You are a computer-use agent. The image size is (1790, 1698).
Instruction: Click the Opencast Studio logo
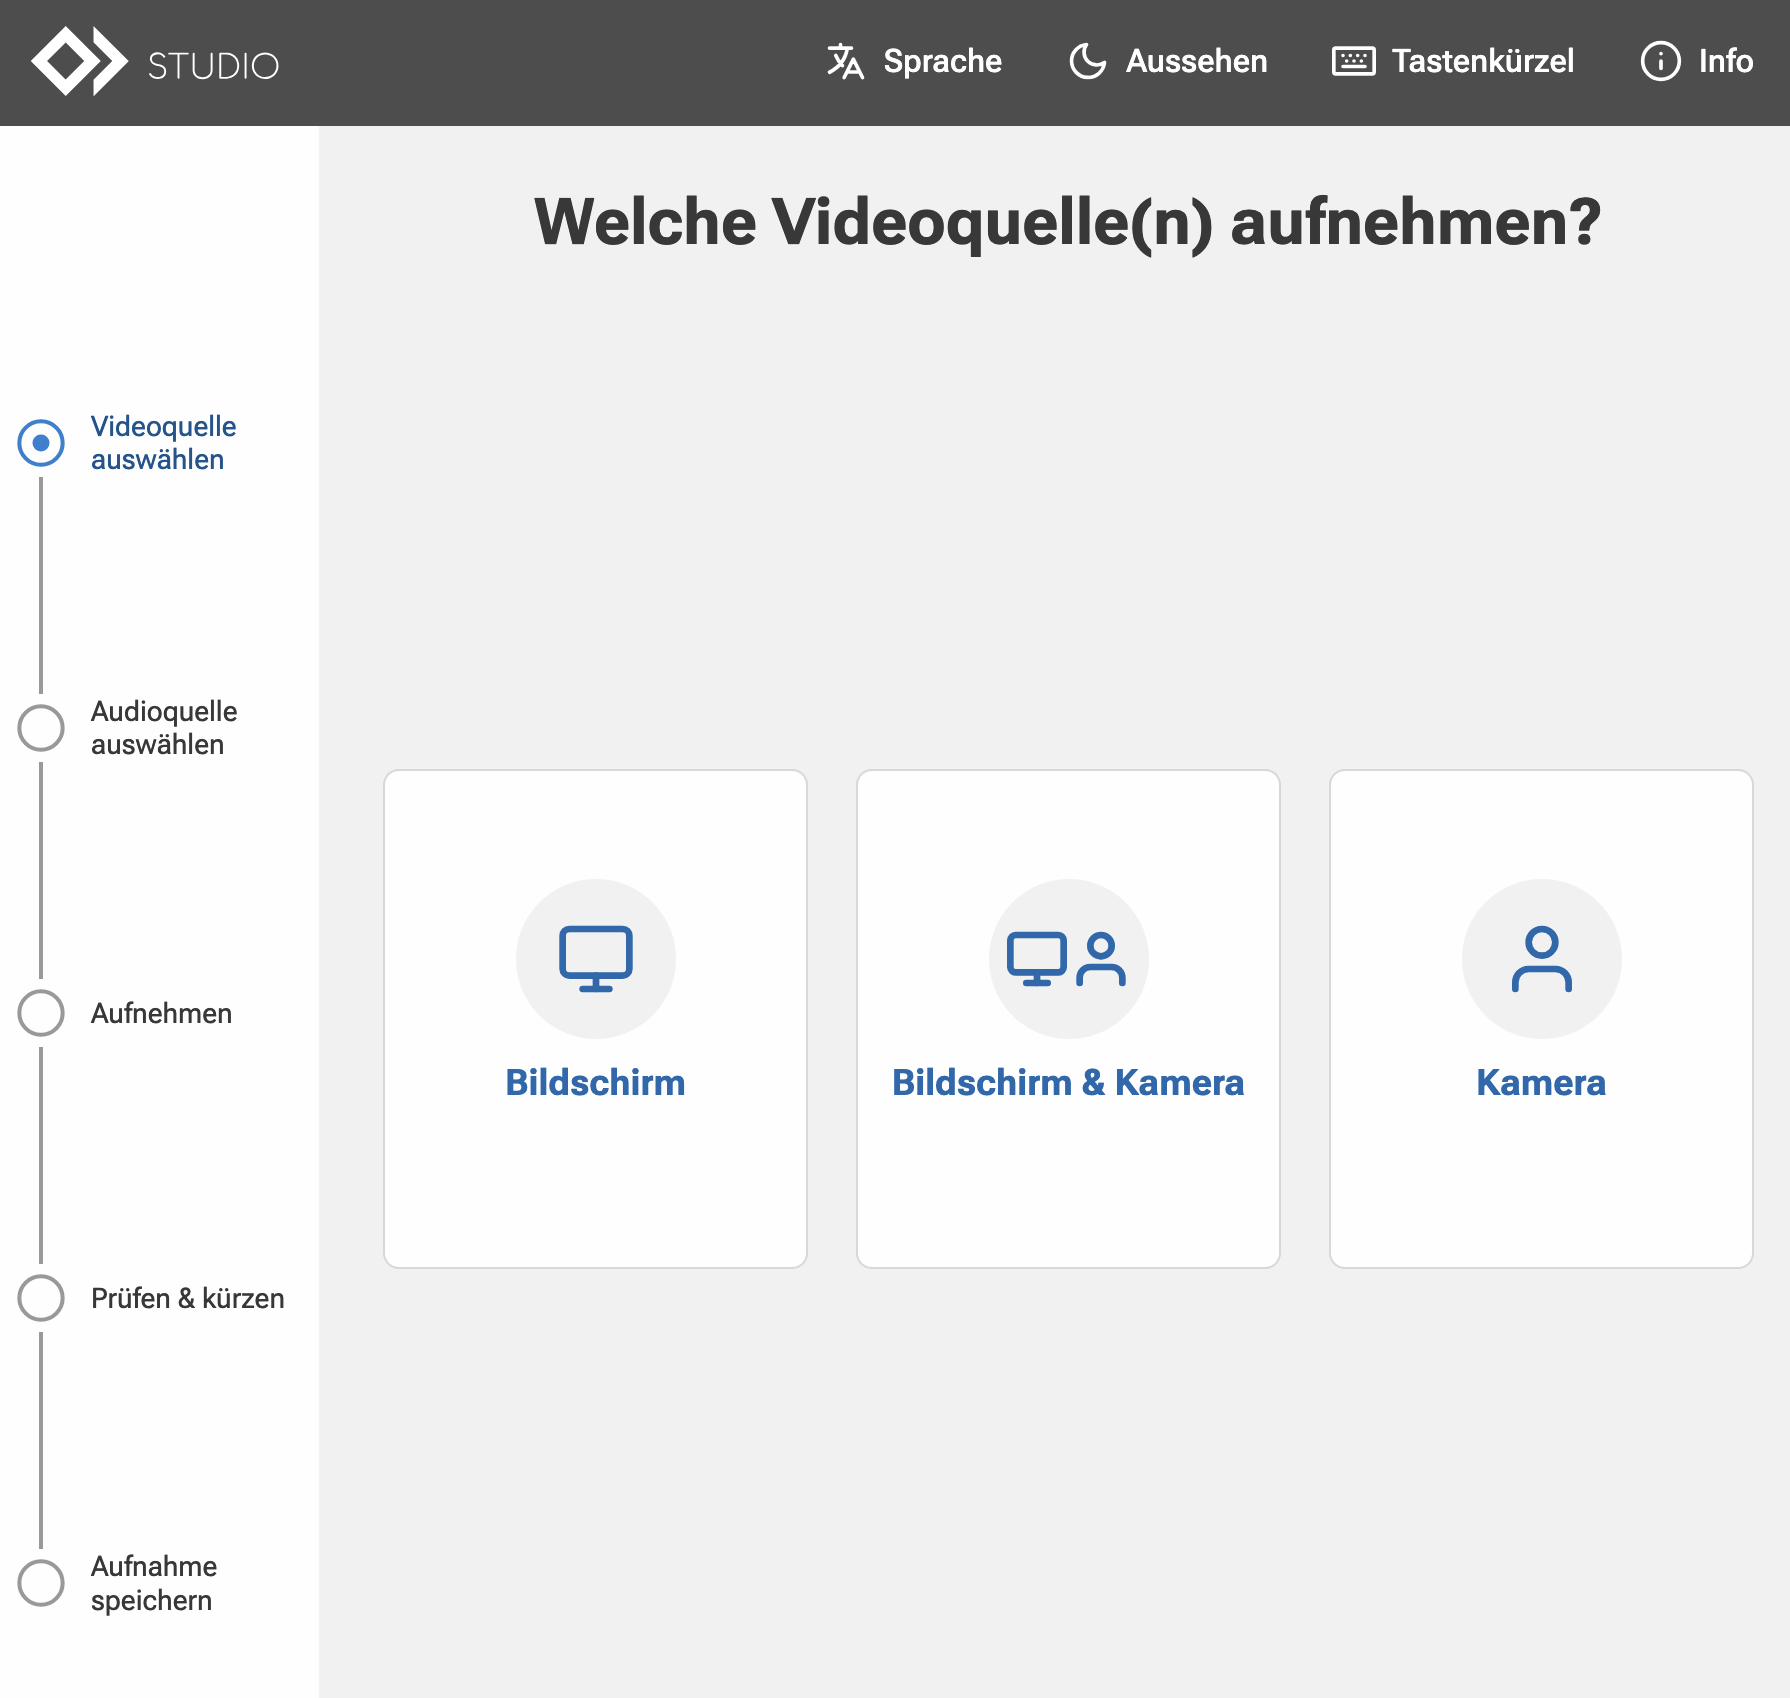tap(155, 62)
